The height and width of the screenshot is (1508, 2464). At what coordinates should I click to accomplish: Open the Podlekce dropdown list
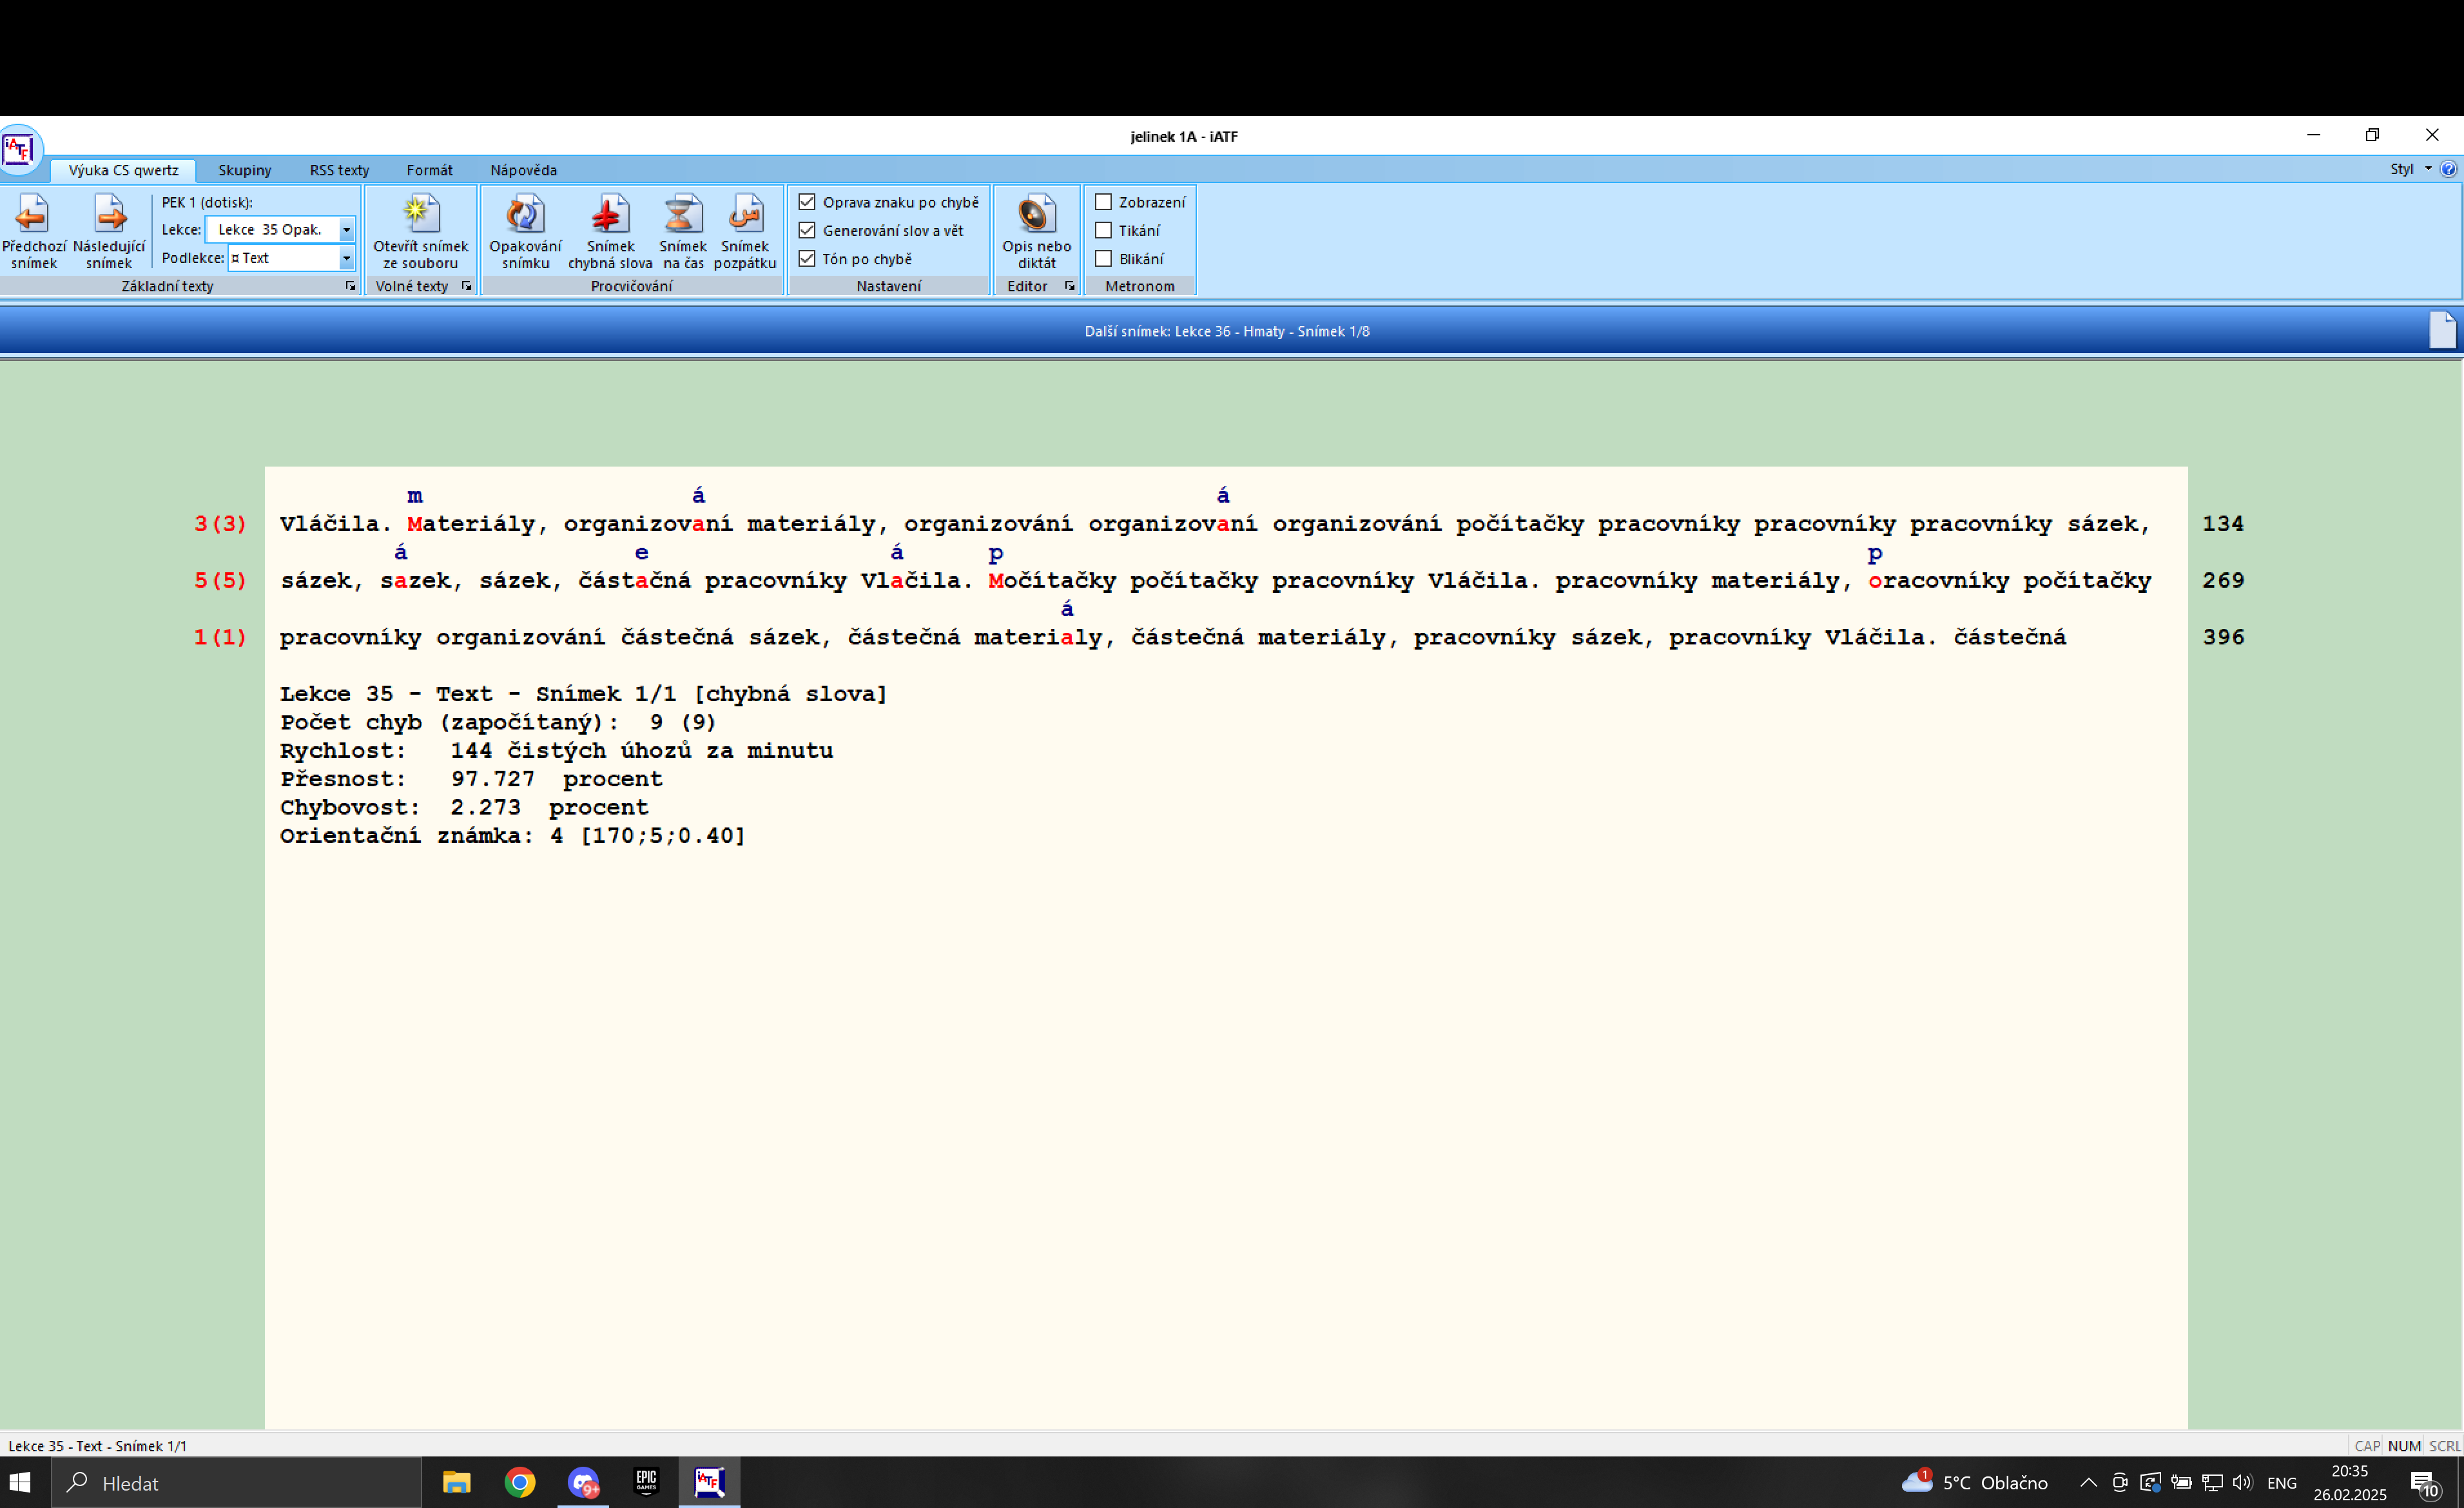pos(346,258)
